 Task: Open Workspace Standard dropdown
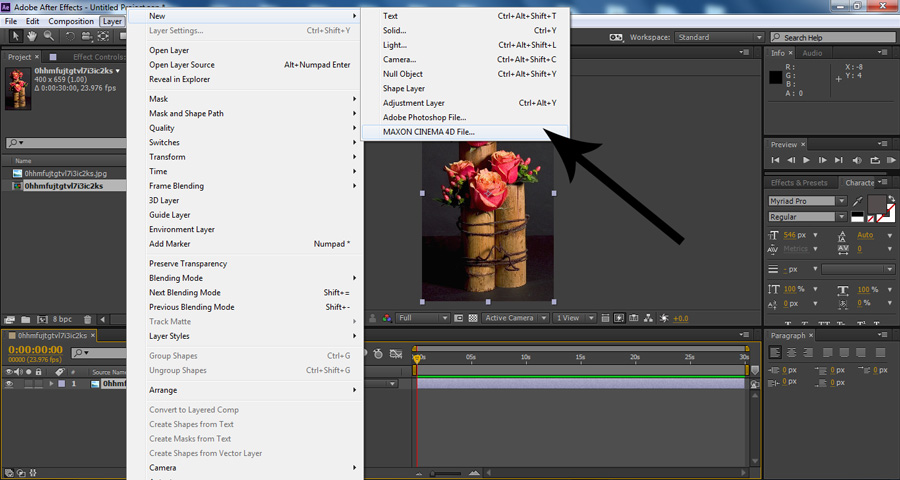[719, 37]
